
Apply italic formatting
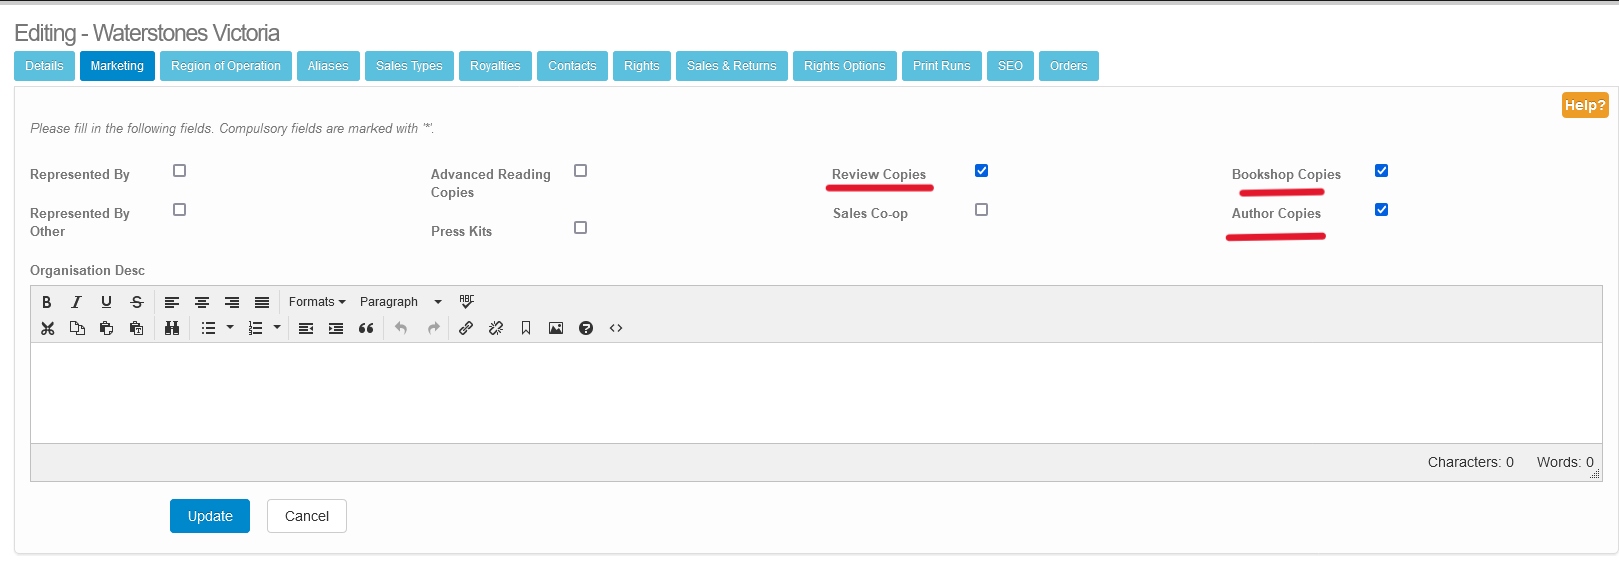pyautogui.click(x=76, y=302)
